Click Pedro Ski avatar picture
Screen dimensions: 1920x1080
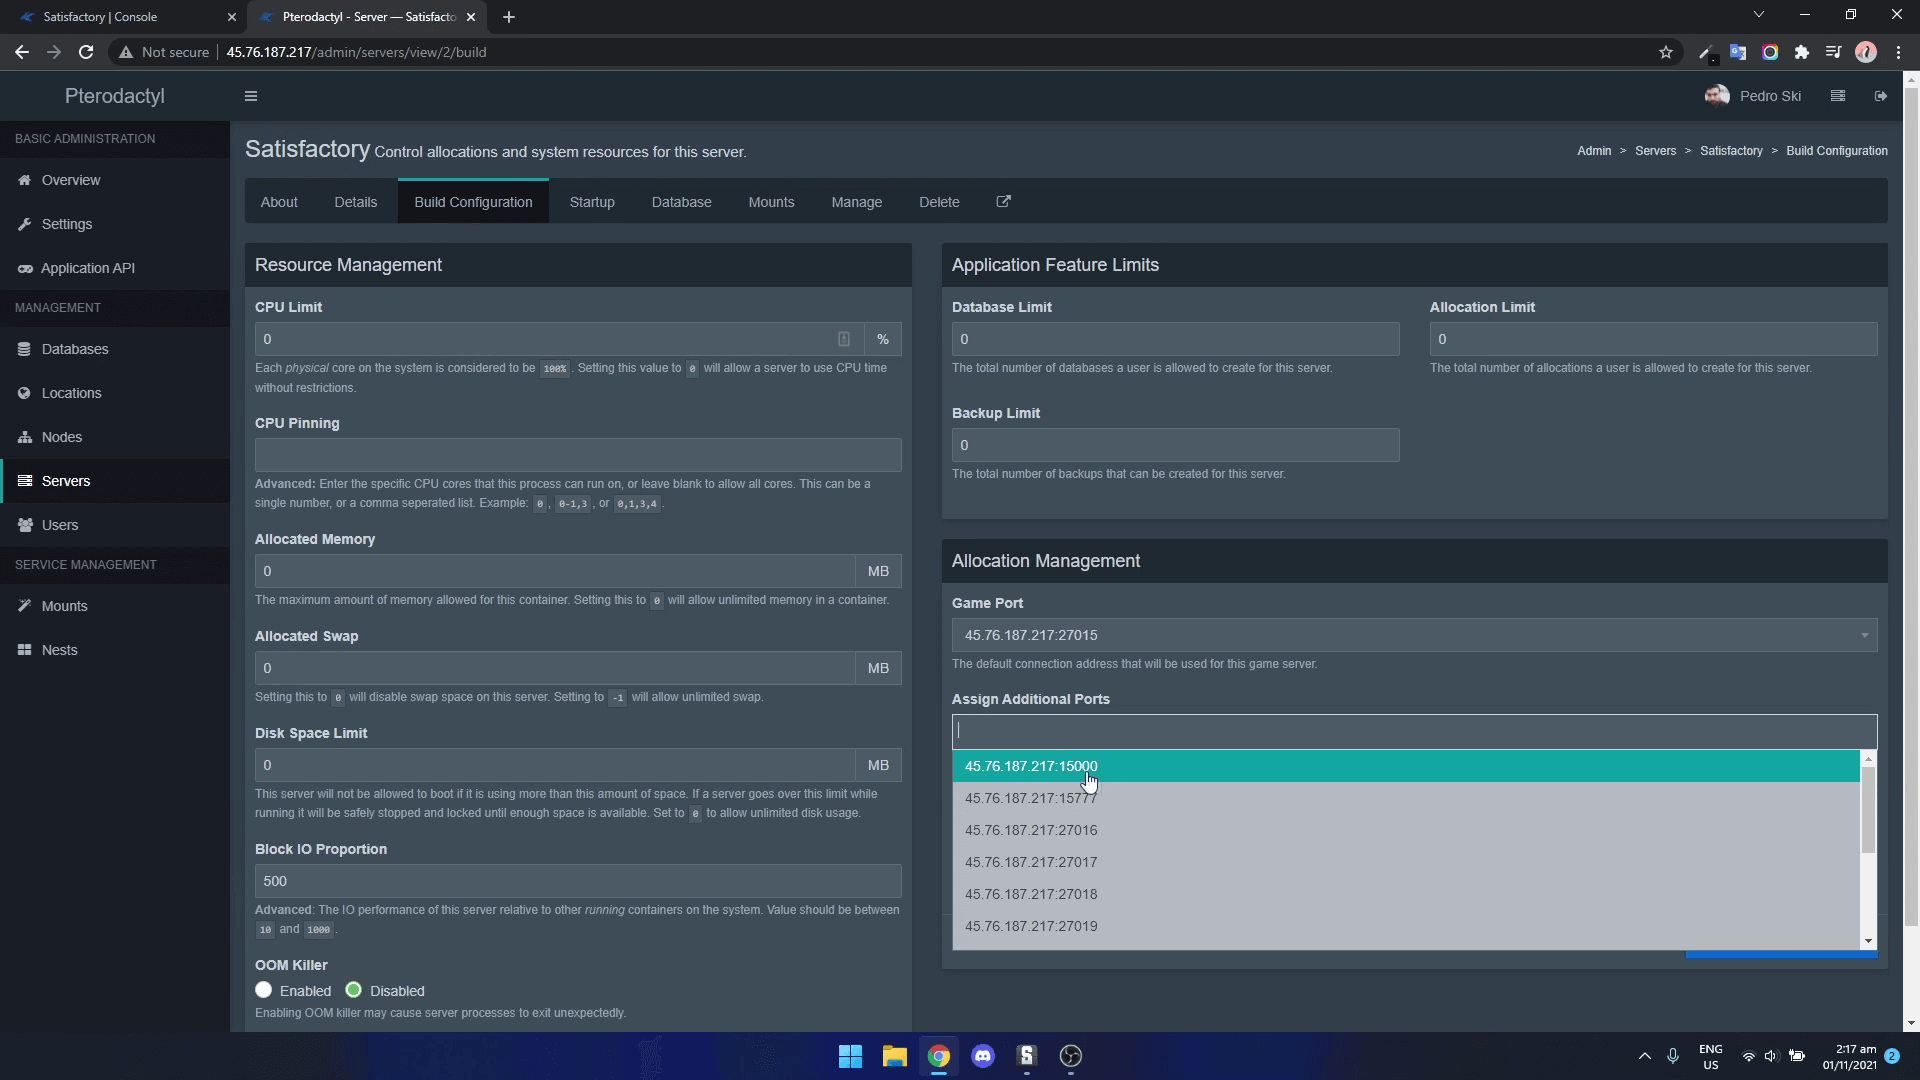click(x=1717, y=96)
